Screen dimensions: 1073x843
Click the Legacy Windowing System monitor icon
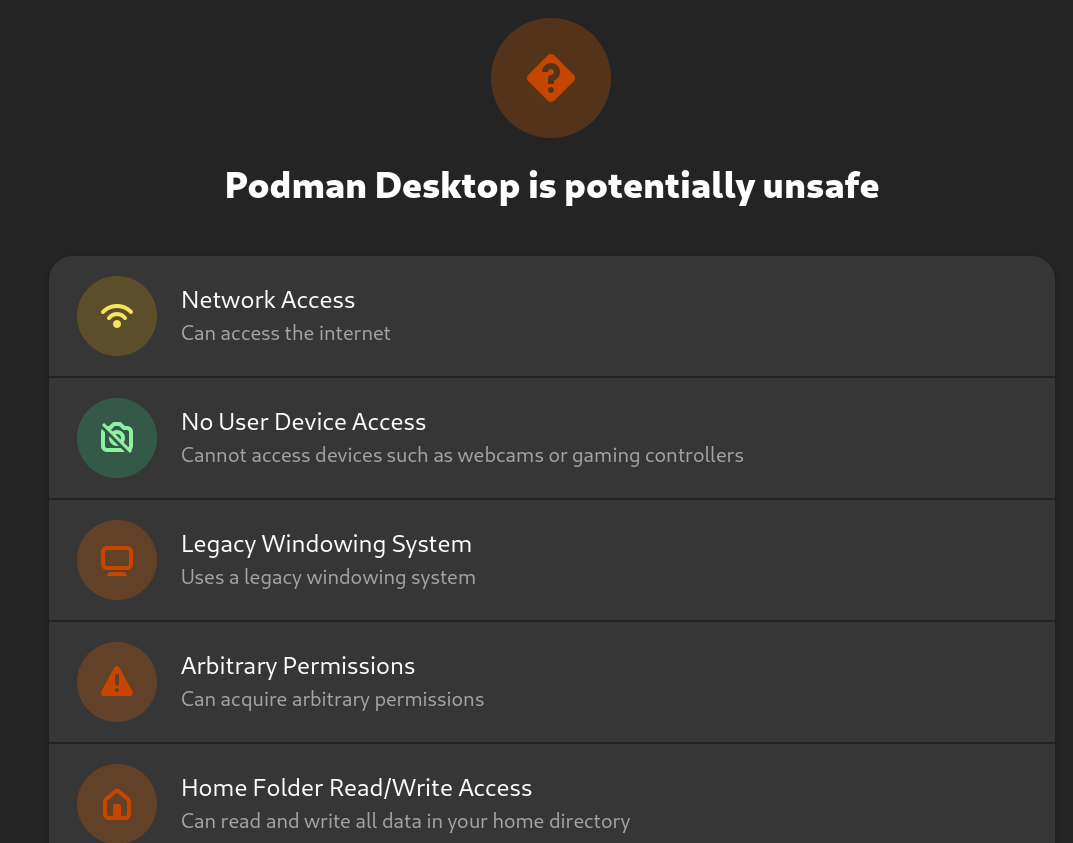pyautogui.click(x=117, y=560)
